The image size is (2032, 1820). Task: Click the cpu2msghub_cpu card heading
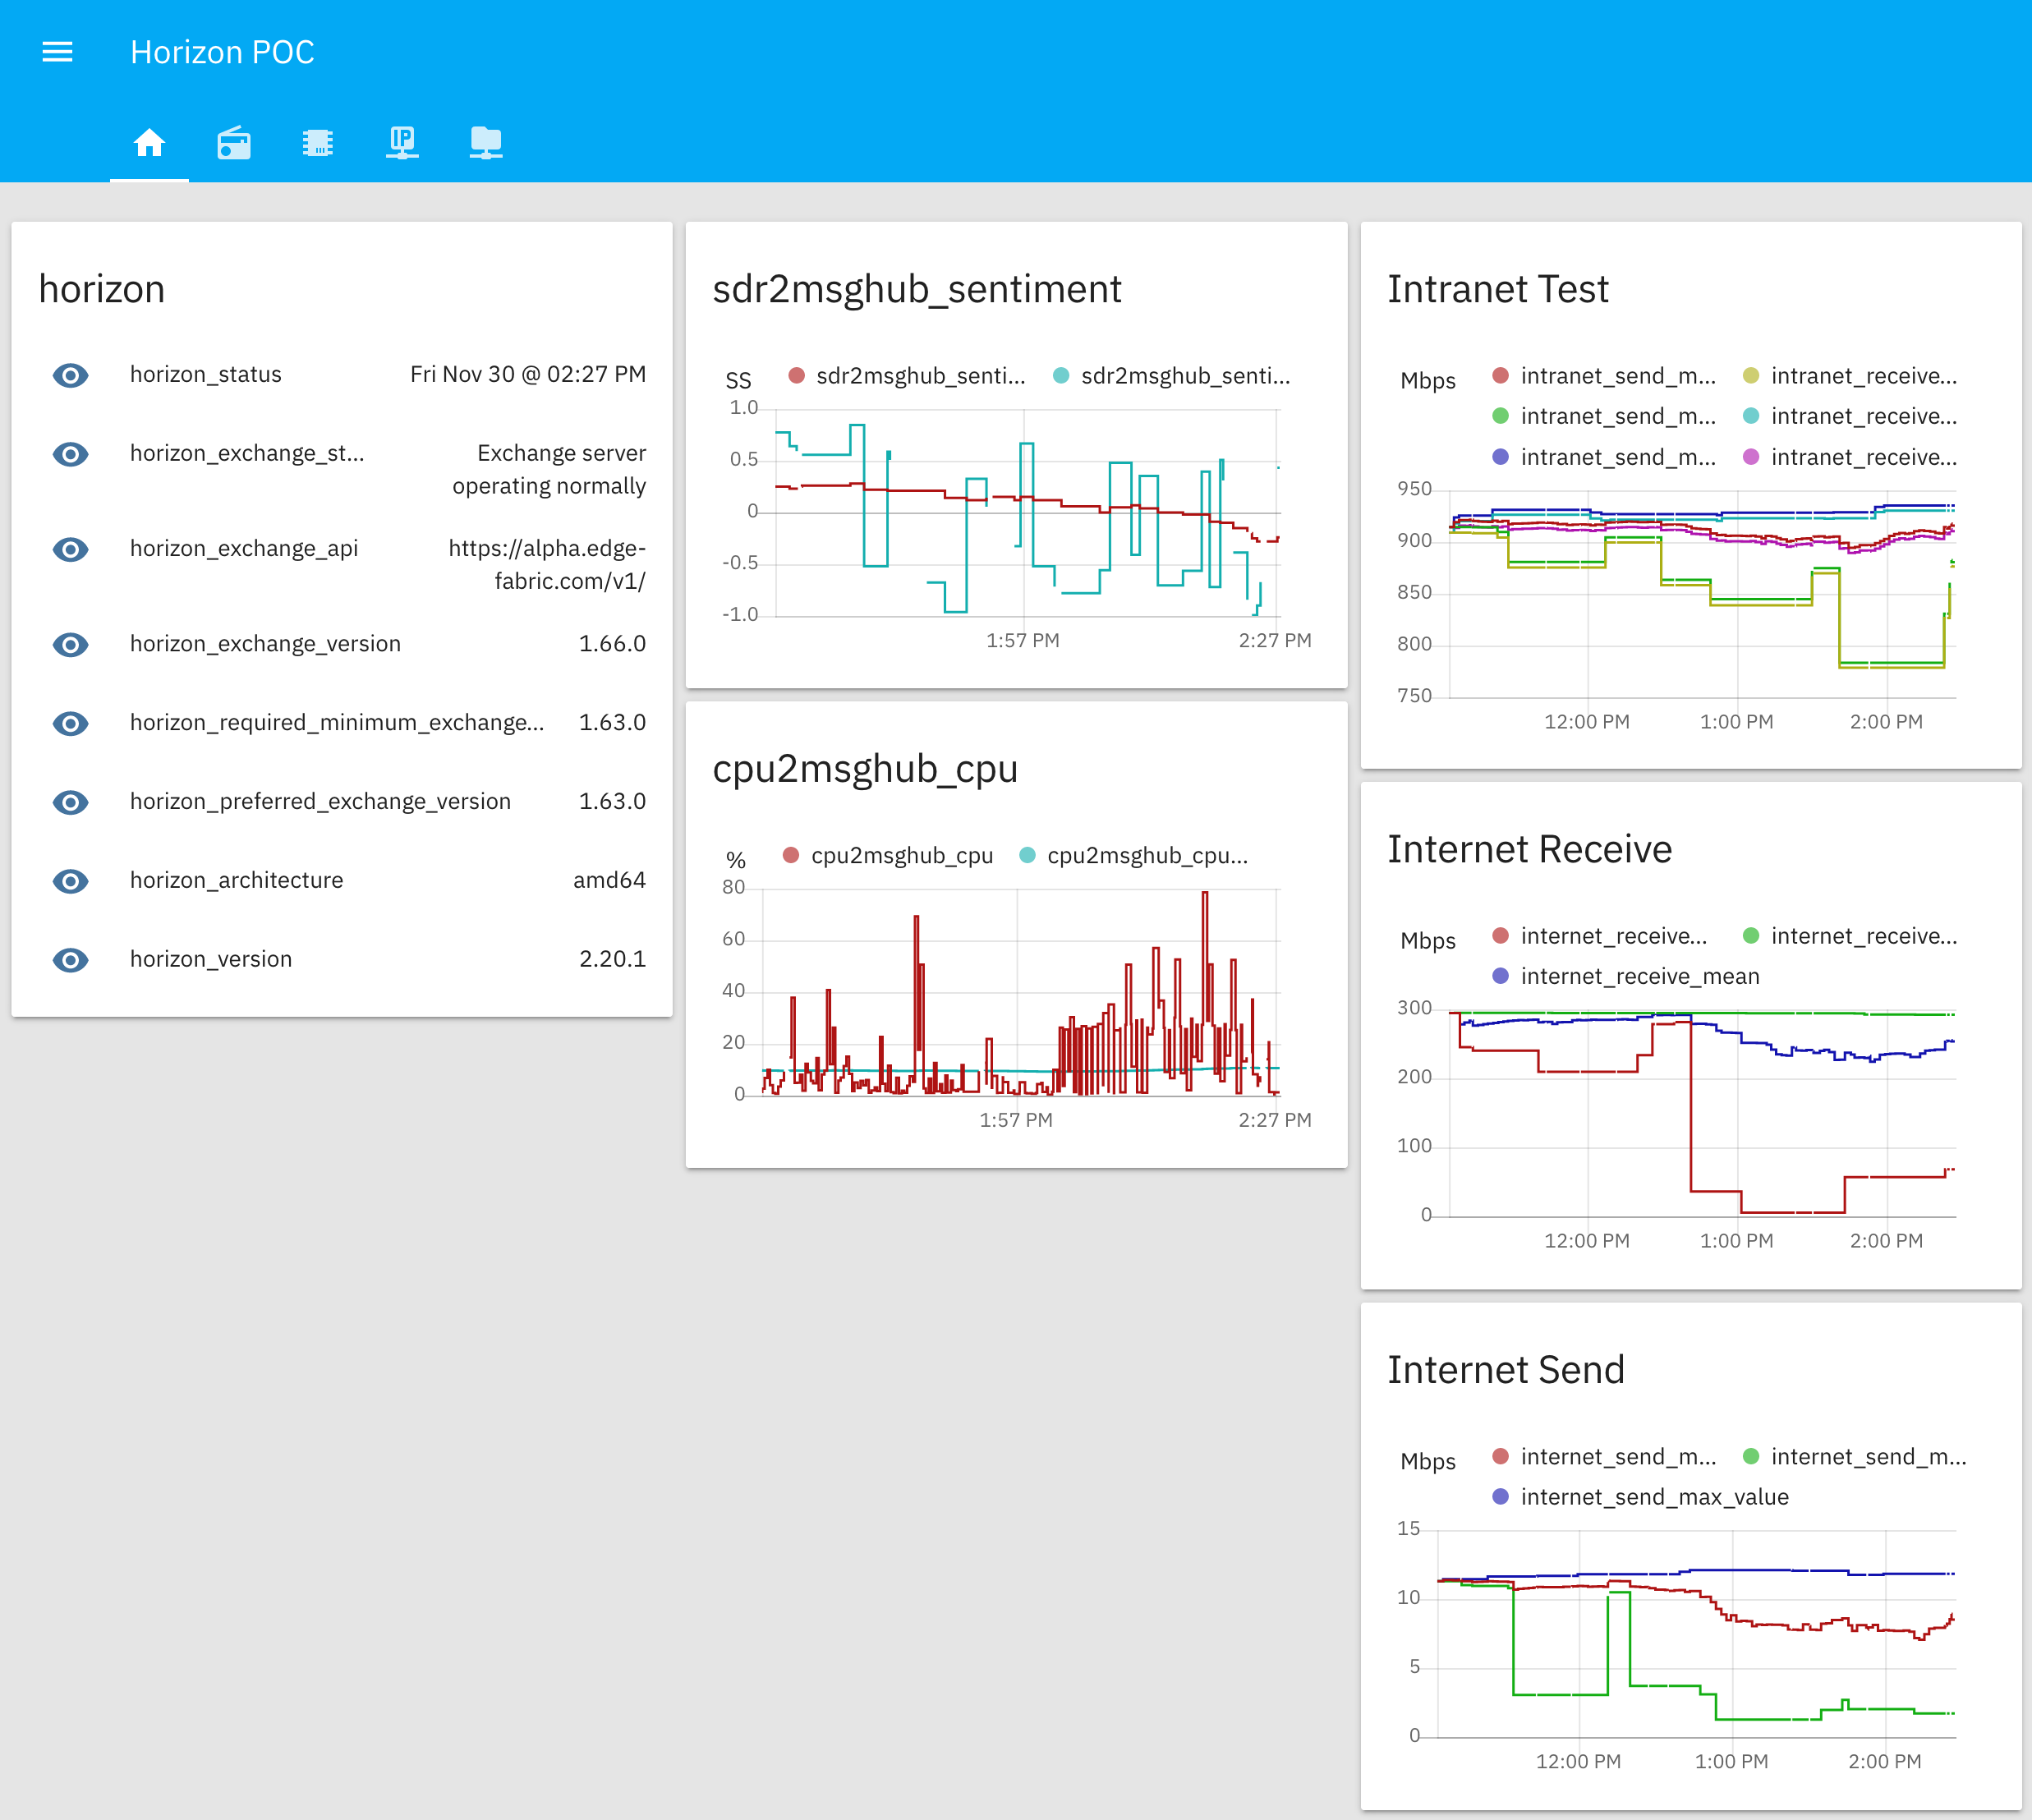[x=865, y=770]
